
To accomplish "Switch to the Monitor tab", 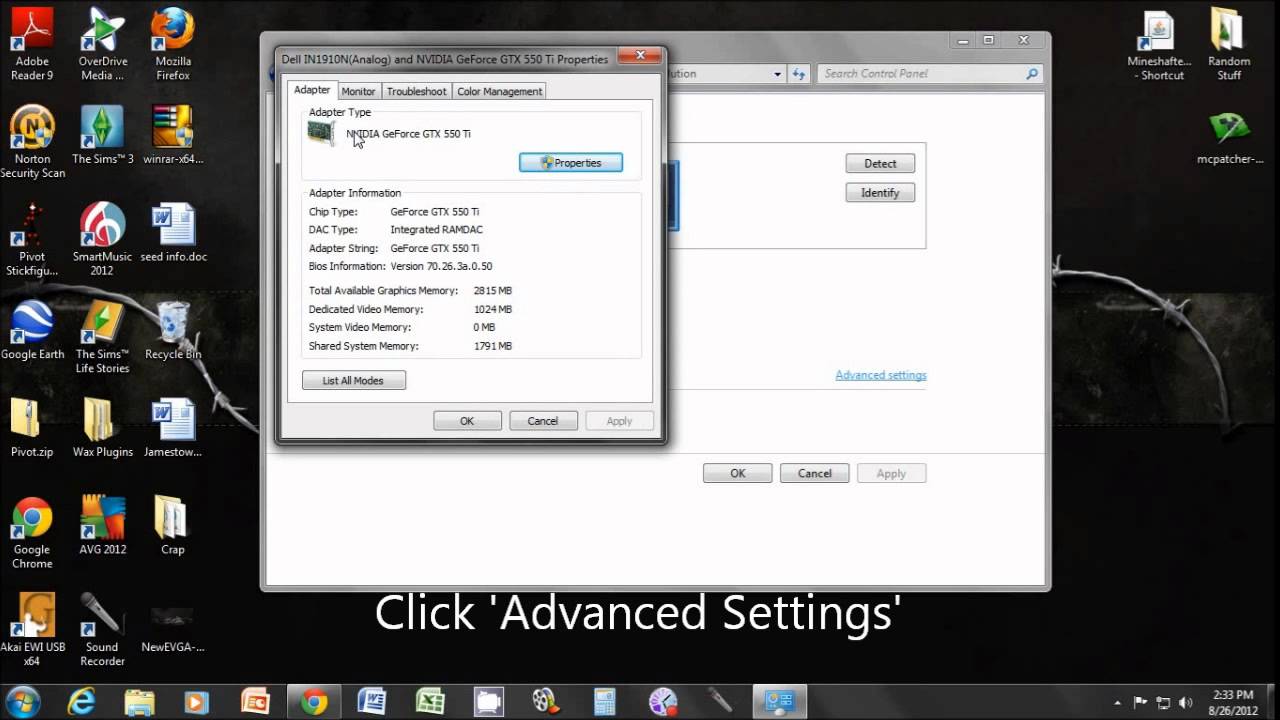I will tap(358, 91).
